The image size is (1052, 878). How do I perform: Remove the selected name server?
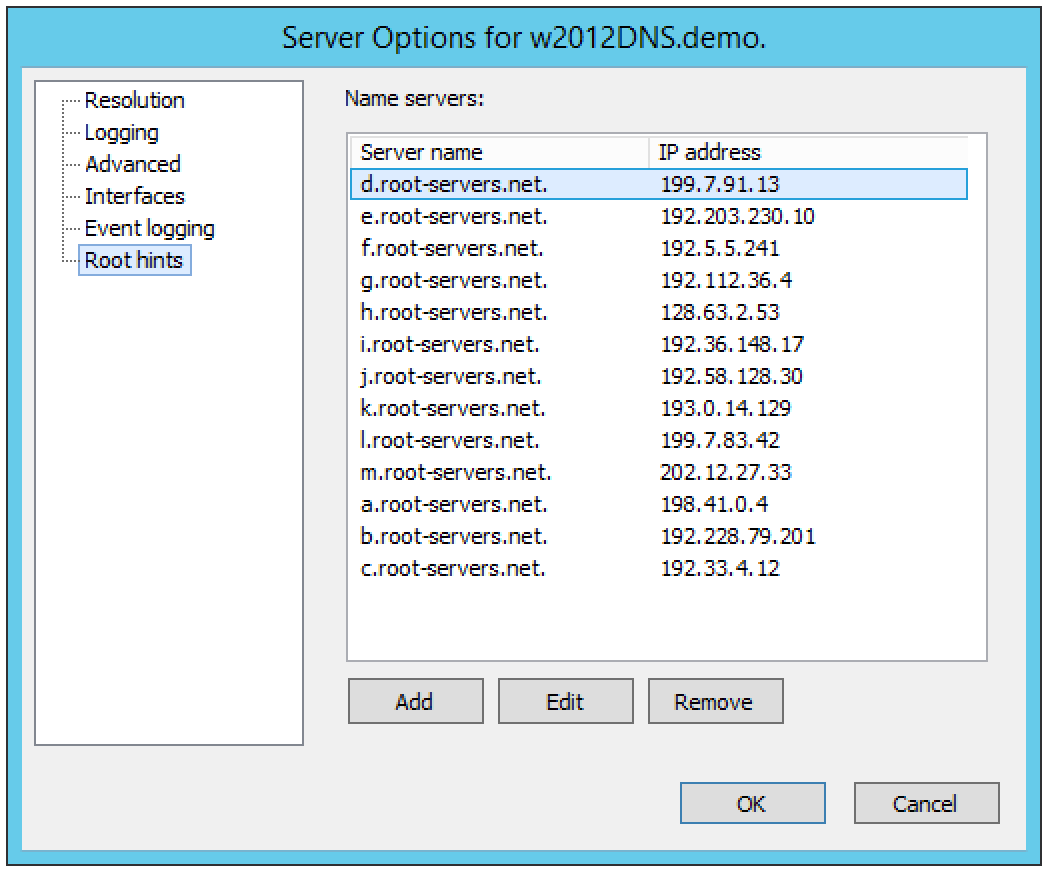714,701
